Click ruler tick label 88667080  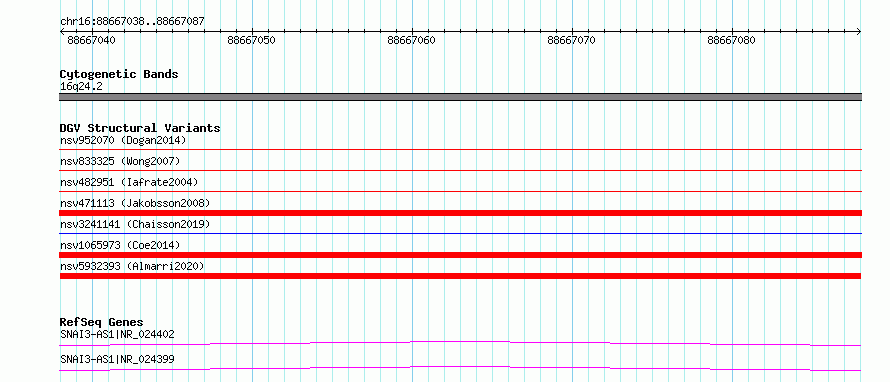point(732,40)
